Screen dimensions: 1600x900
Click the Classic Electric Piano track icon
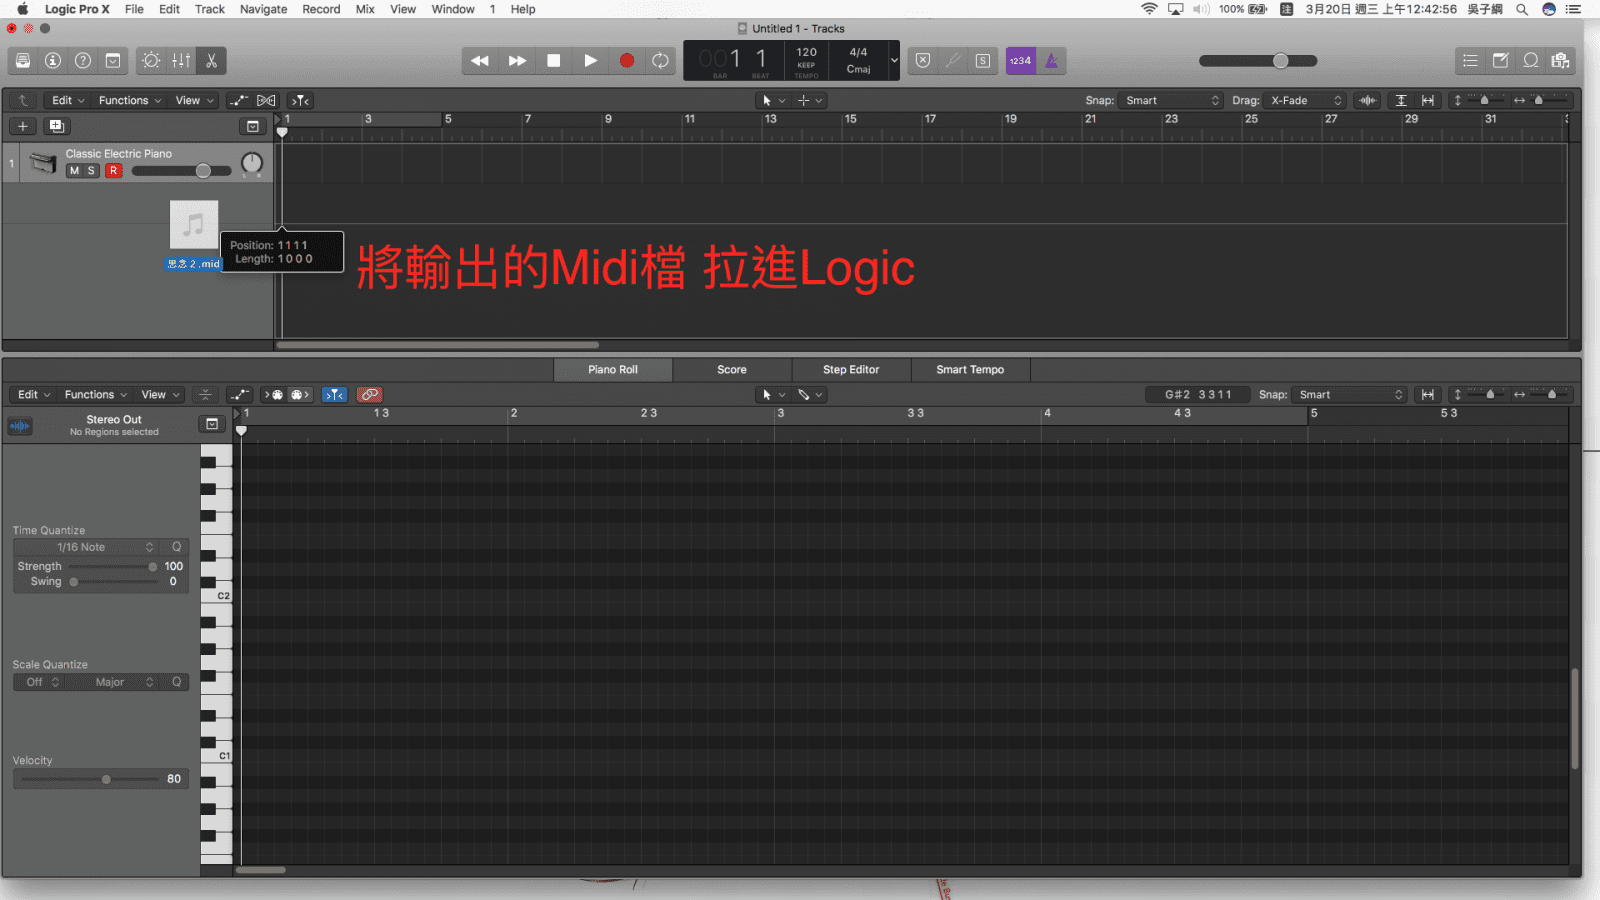pos(42,162)
